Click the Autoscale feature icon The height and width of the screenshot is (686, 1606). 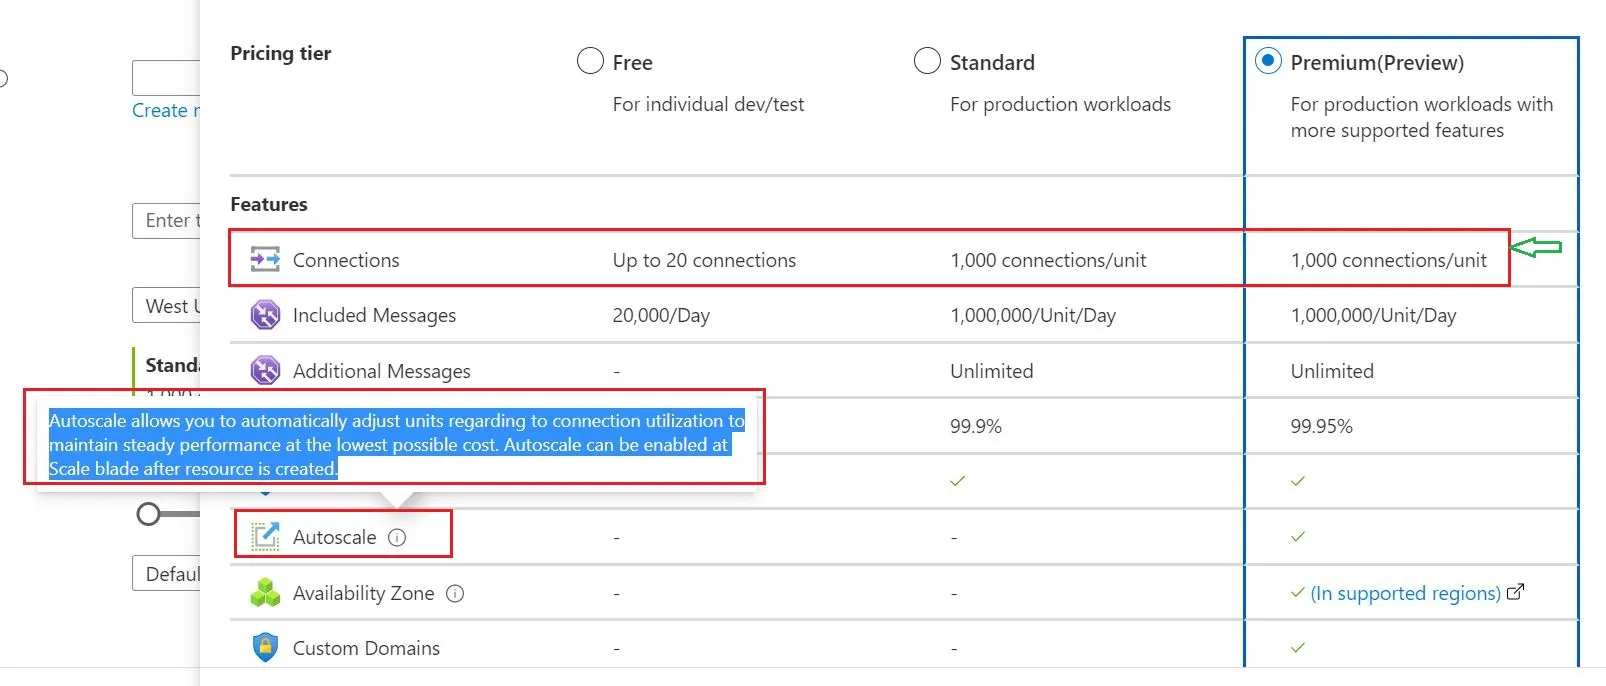(x=265, y=537)
